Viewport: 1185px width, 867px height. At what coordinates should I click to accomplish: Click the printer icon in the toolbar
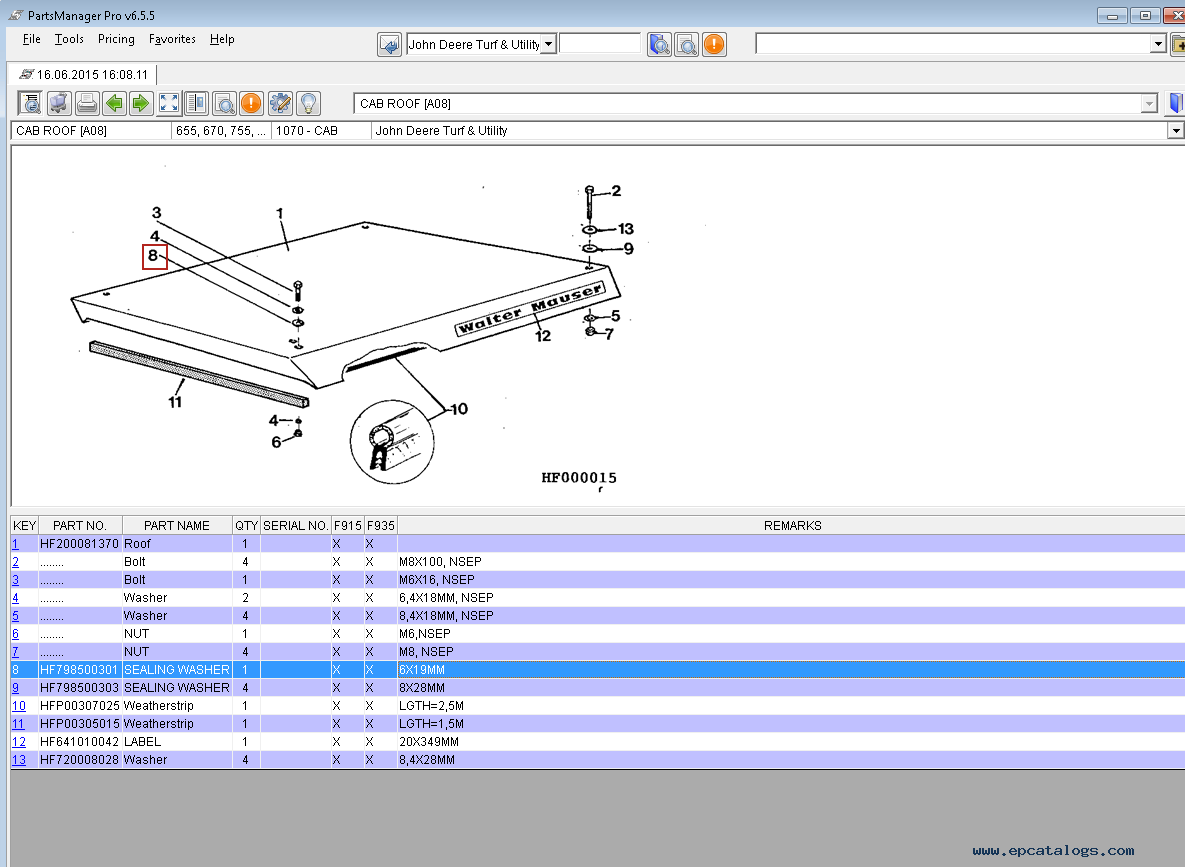(x=87, y=103)
